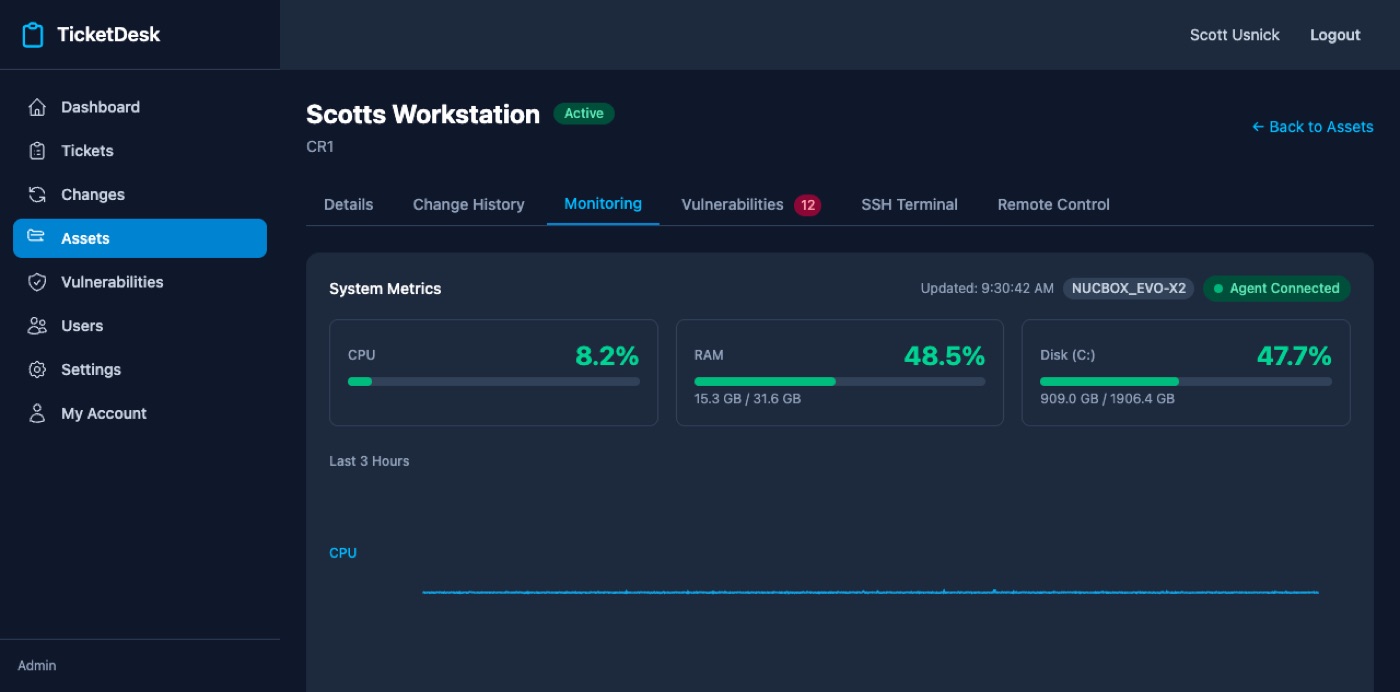Click the Disk (C:) card label
The width and height of the screenshot is (1400, 692).
1067,355
